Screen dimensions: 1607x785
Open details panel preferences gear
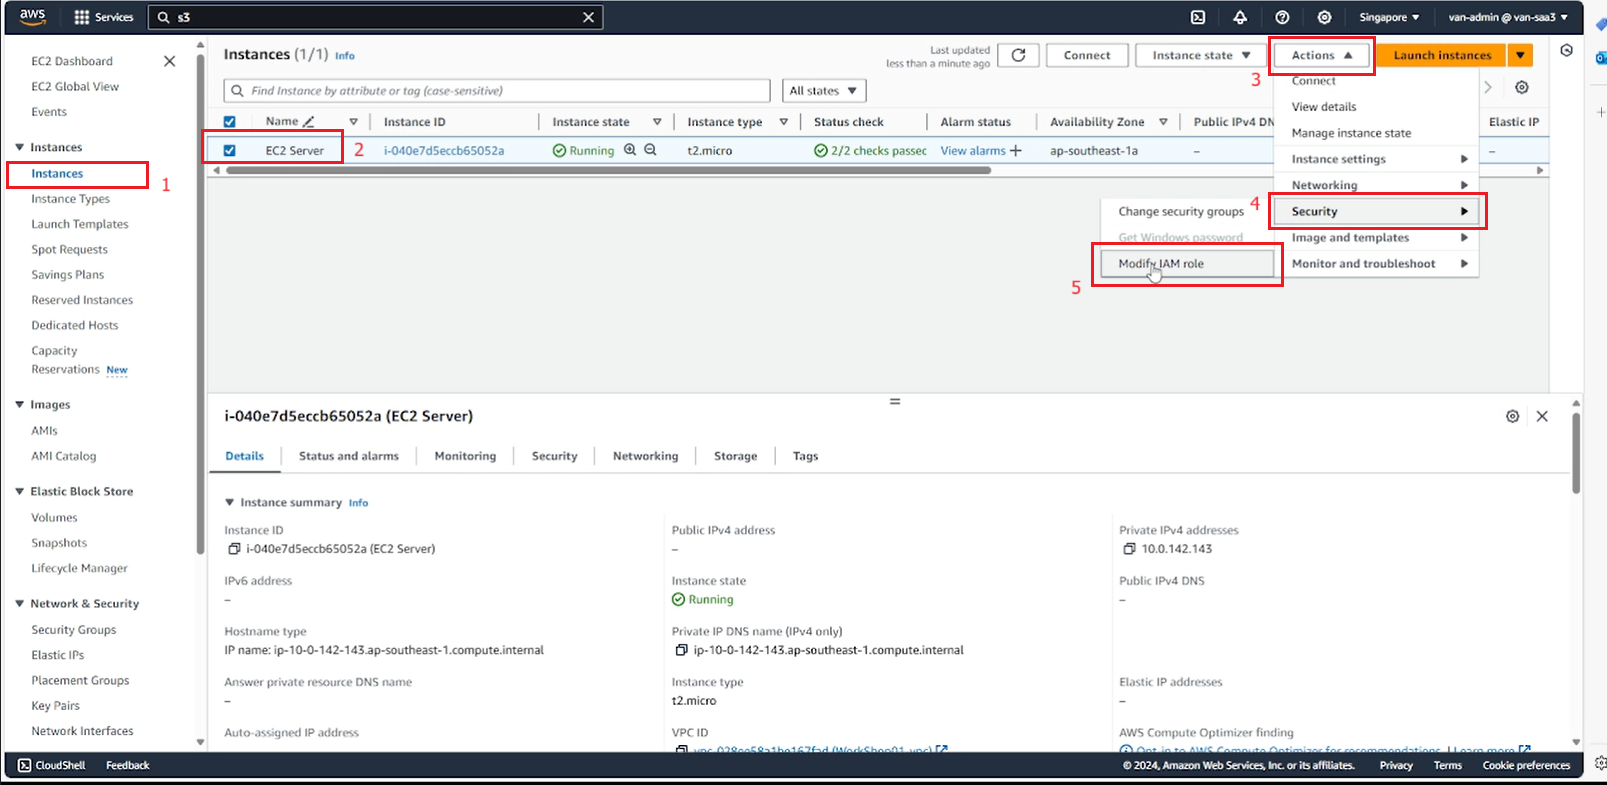click(x=1512, y=416)
